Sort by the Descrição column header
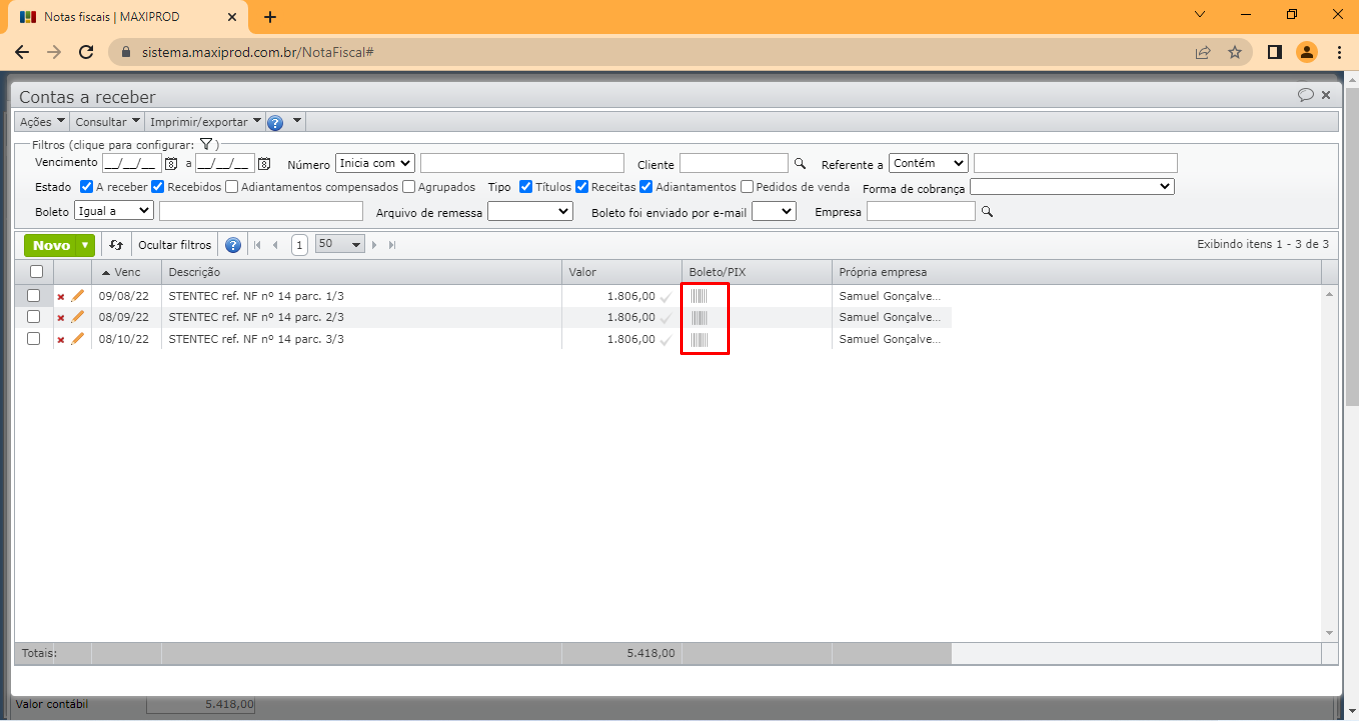1359x721 pixels. tap(361, 272)
